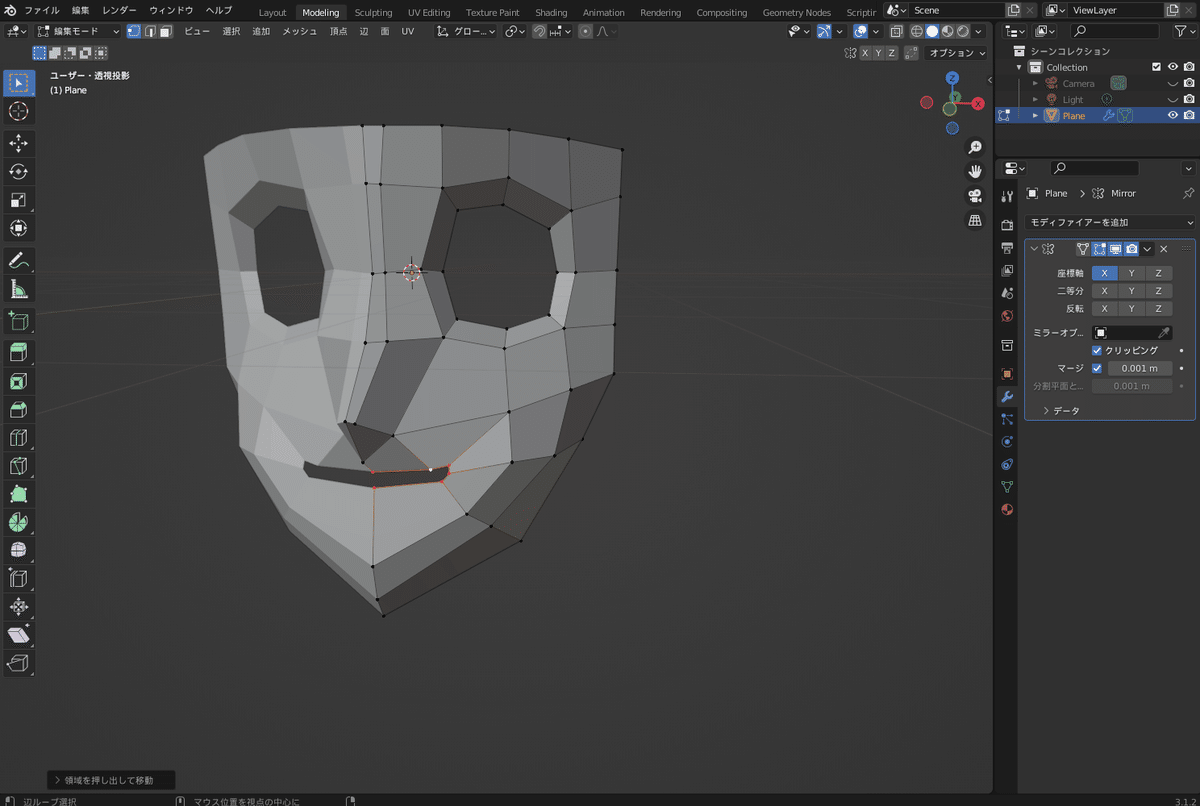Viewport: 1200px width, 806px height.
Task: Select the Transform tool
Action: (x=19, y=228)
